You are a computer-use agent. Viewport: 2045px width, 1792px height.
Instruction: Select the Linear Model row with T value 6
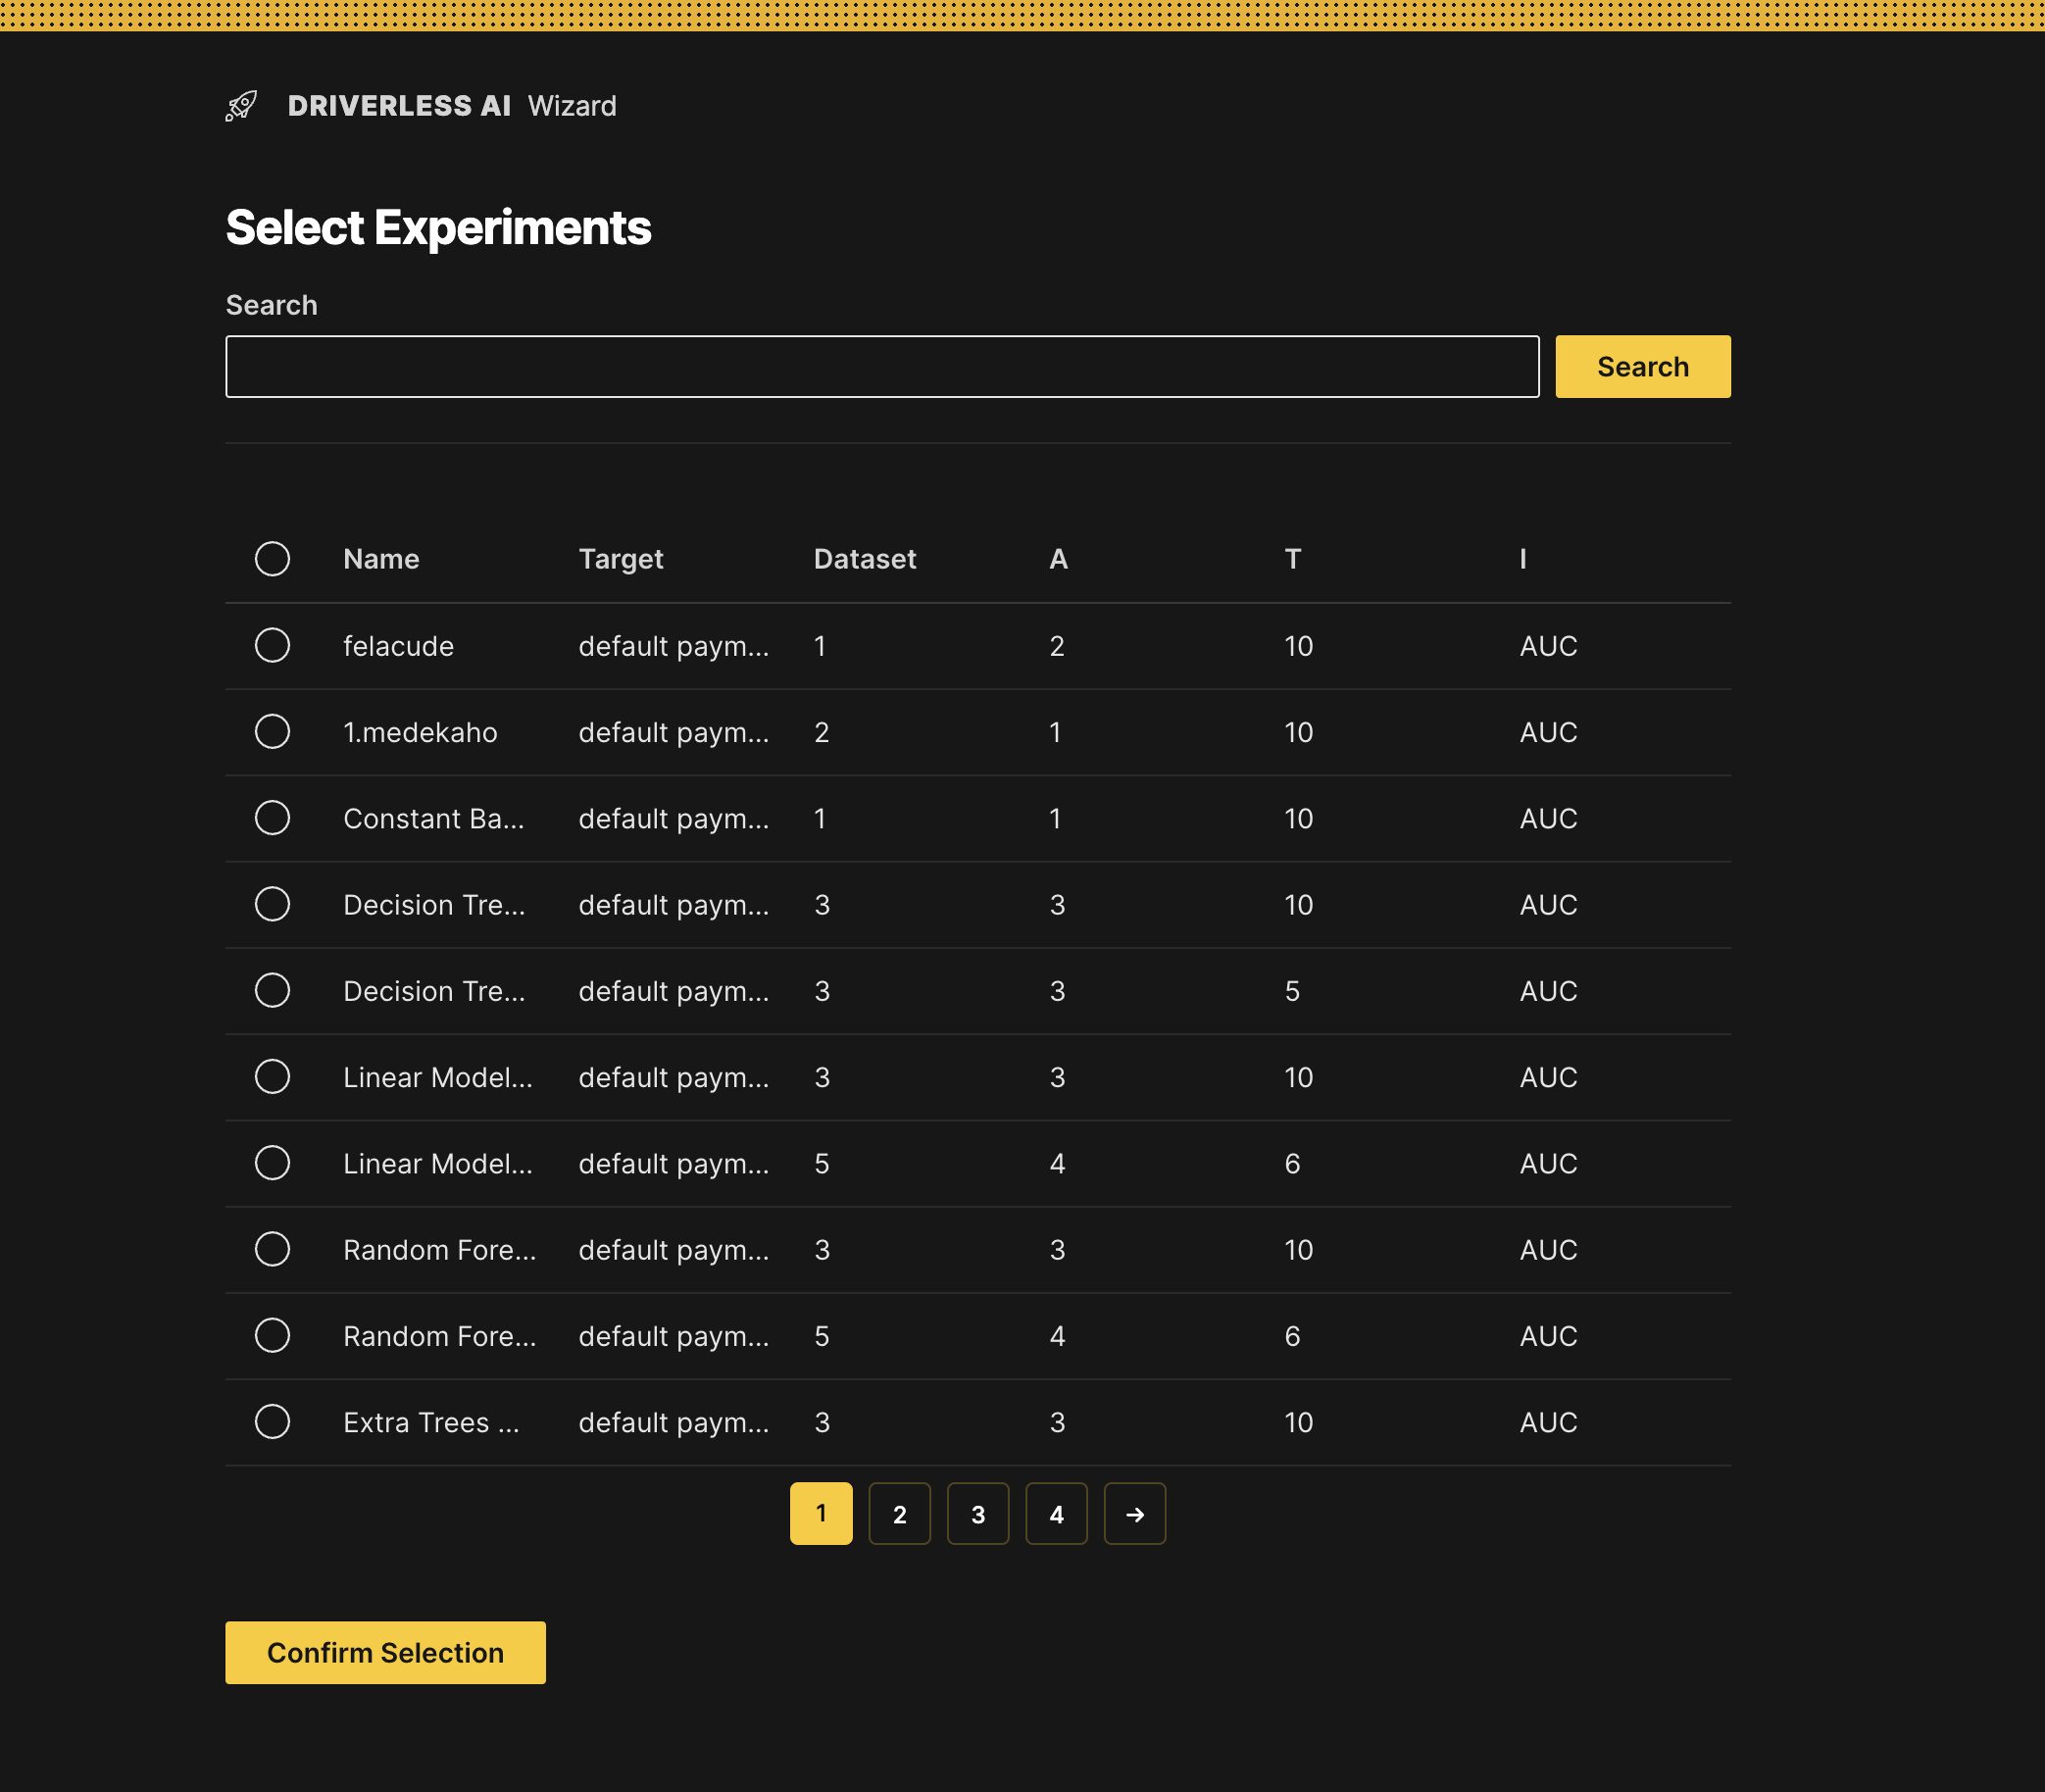[272, 1163]
